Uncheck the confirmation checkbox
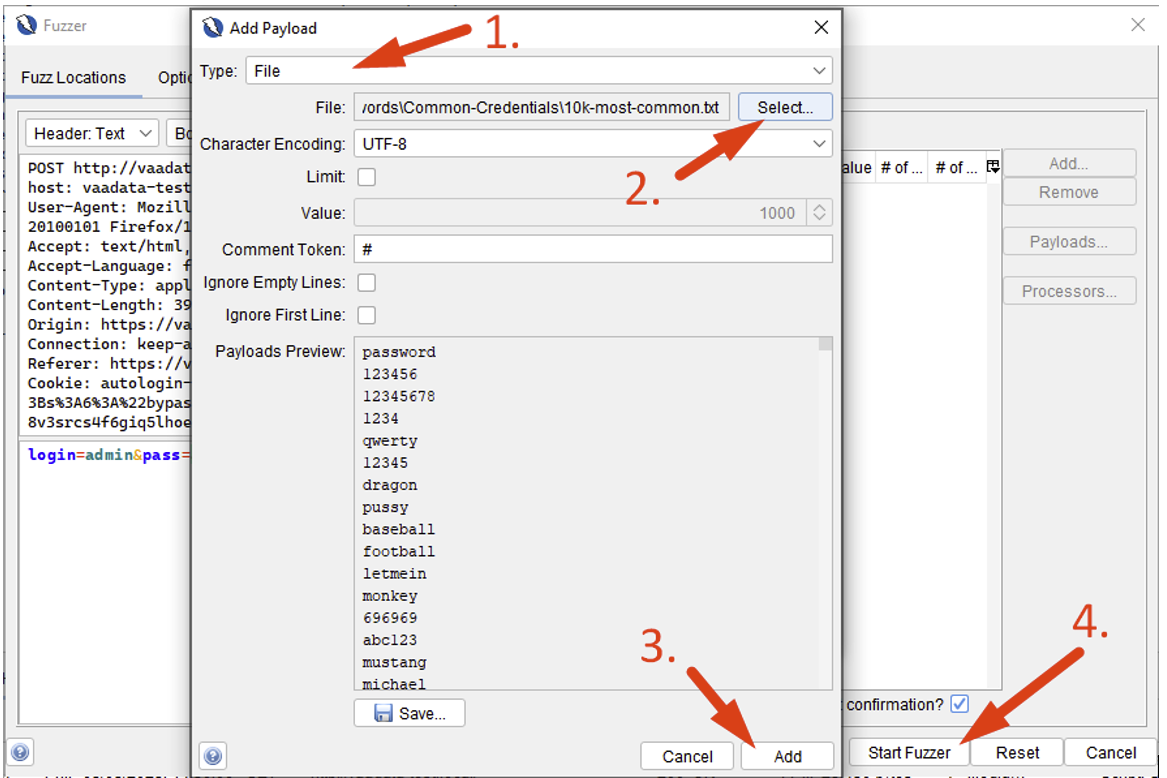This screenshot has width=1167, height=778. 960,704
